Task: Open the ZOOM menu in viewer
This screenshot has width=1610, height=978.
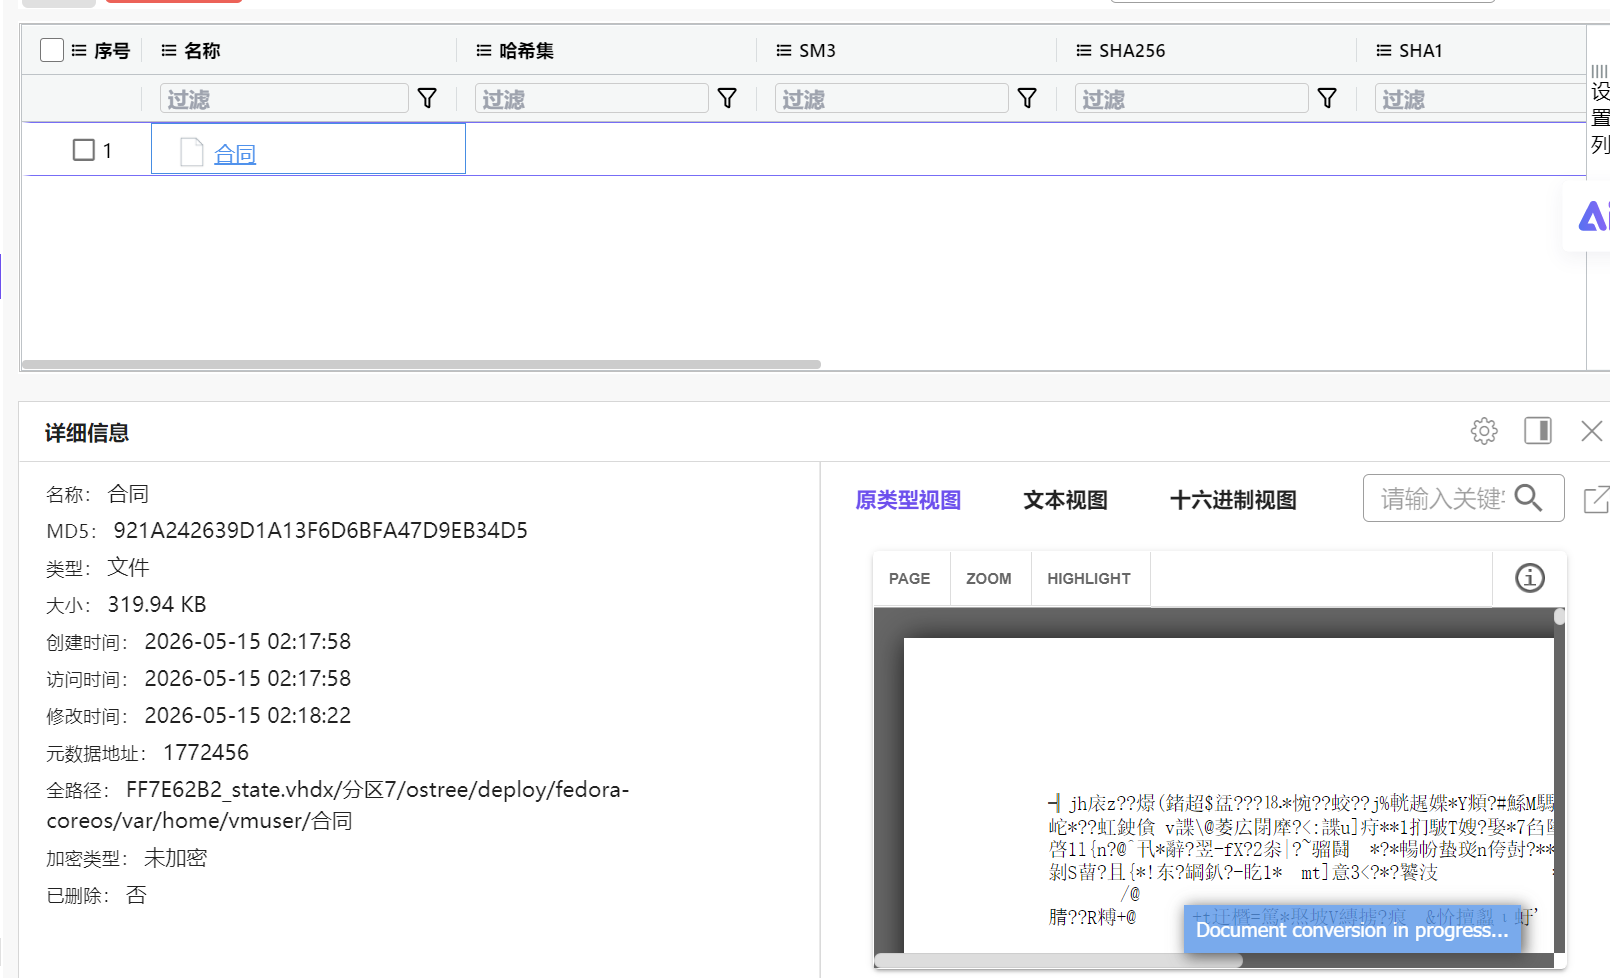Action: (x=989, y=578)
